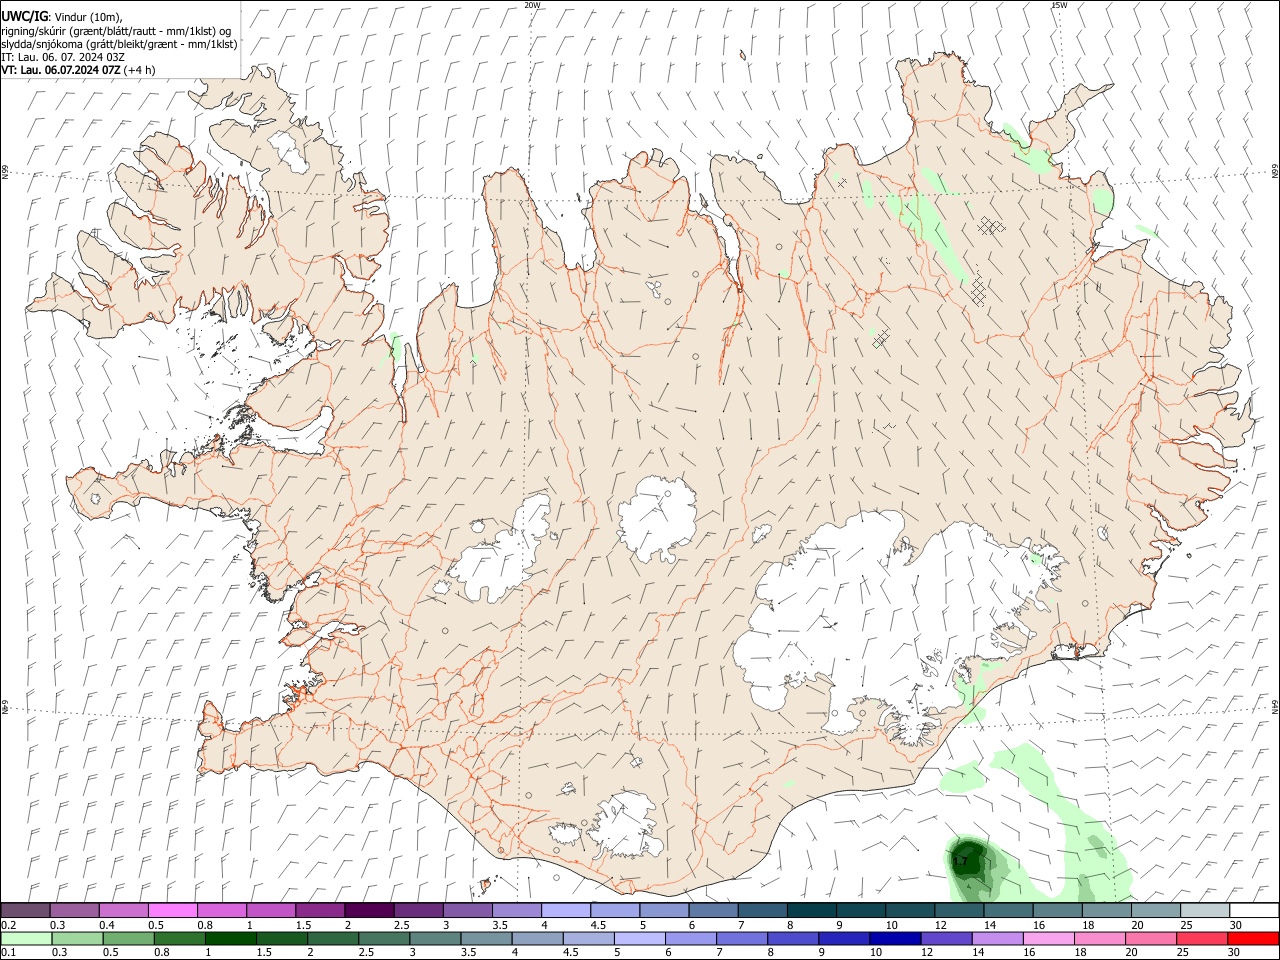Pick the darkest purple 2–2.5 upper legend swatch
The image size is (1280, 960).
pyautogui.click(x=369, y=910)
